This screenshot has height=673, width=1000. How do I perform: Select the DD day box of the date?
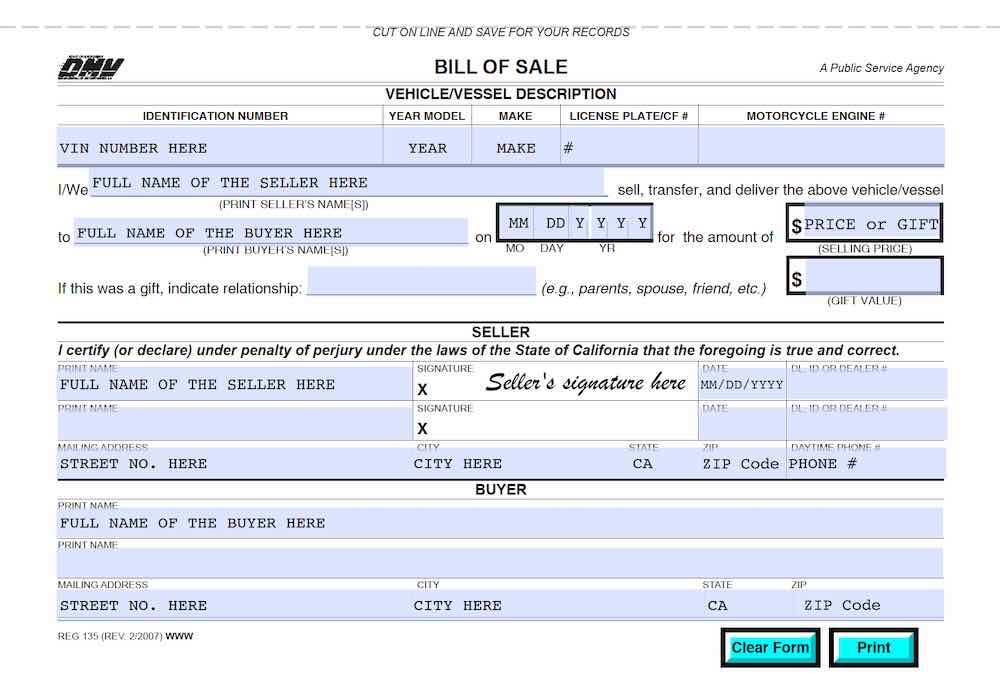tap(555, 223)
